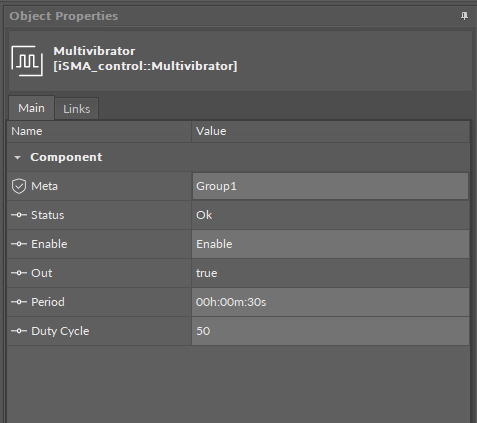Click the Status slot icon

[x=19, y=215]
